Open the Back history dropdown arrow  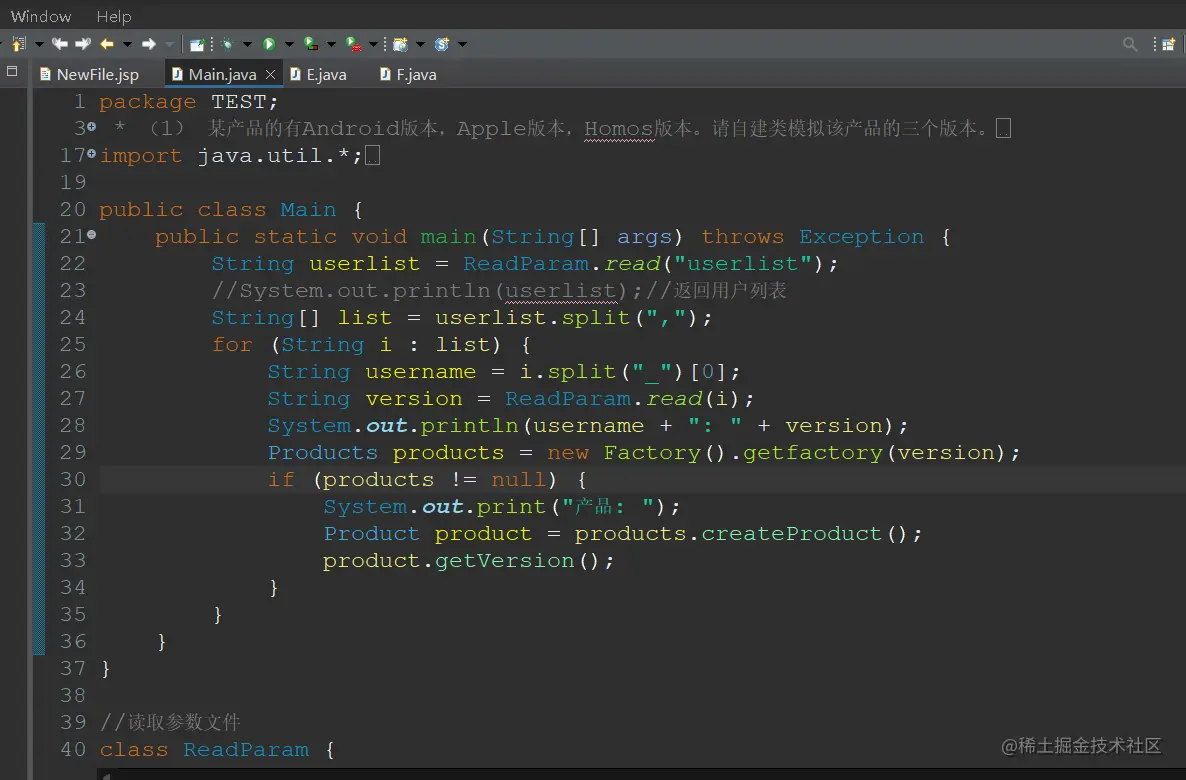point(127,44)
